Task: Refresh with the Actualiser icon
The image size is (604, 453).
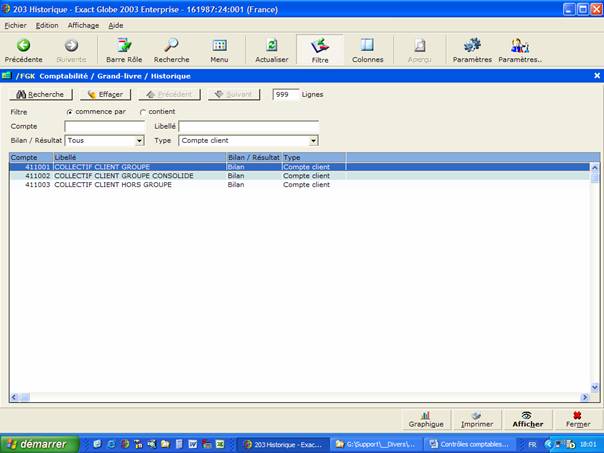Action: pos(272,46)
